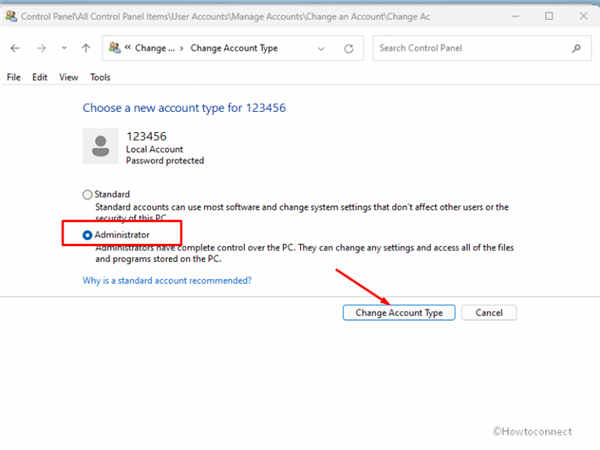
Task: Click the user accounts icon in address bar
Action: 117,48
